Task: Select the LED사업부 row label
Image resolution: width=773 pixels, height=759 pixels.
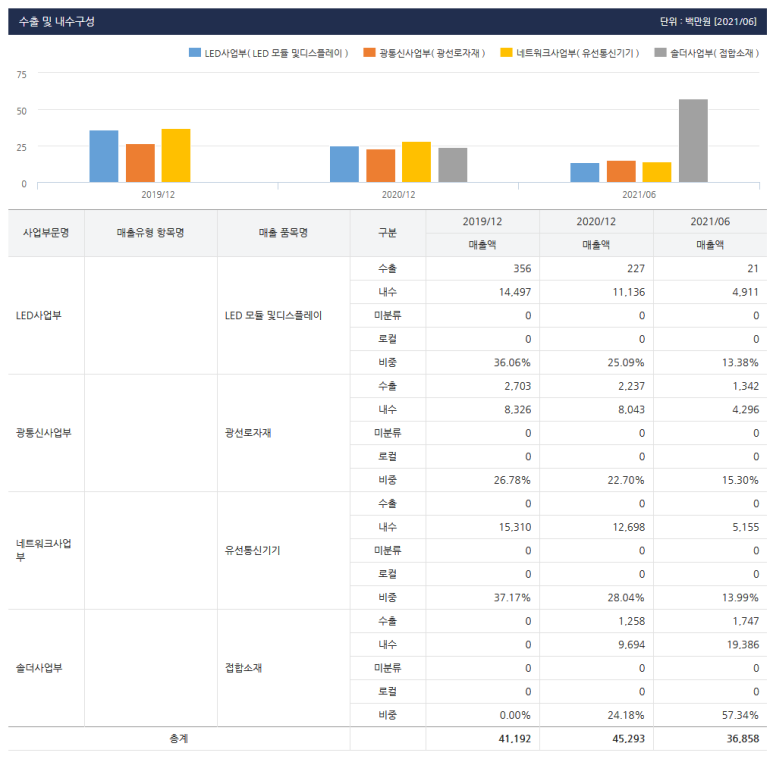Action: (x=38, y=315)
